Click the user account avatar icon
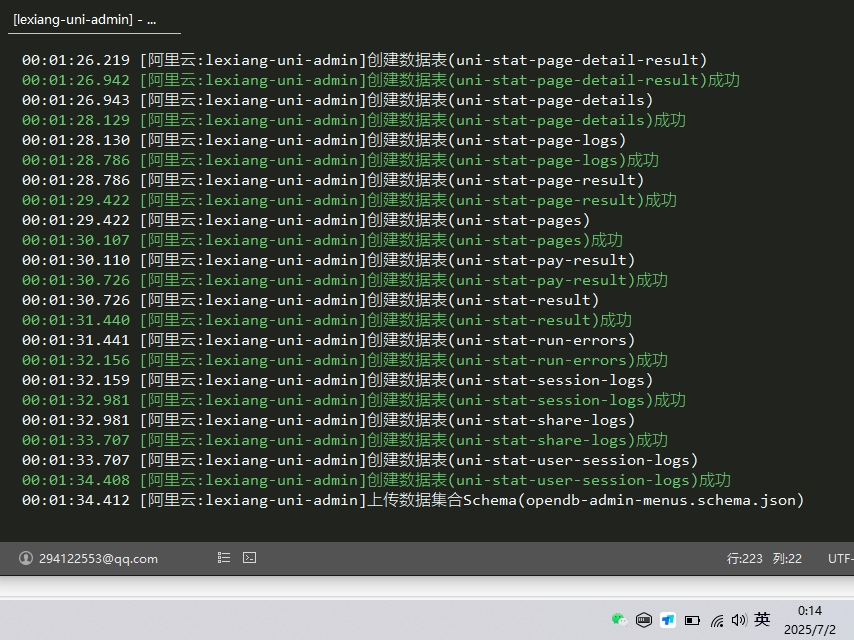This screenshot has height=640, width=854. coord(26,558)
